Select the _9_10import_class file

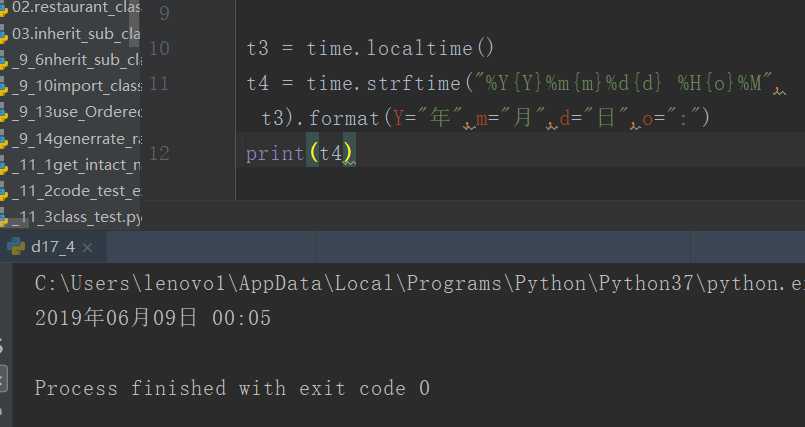click(76, 86)
